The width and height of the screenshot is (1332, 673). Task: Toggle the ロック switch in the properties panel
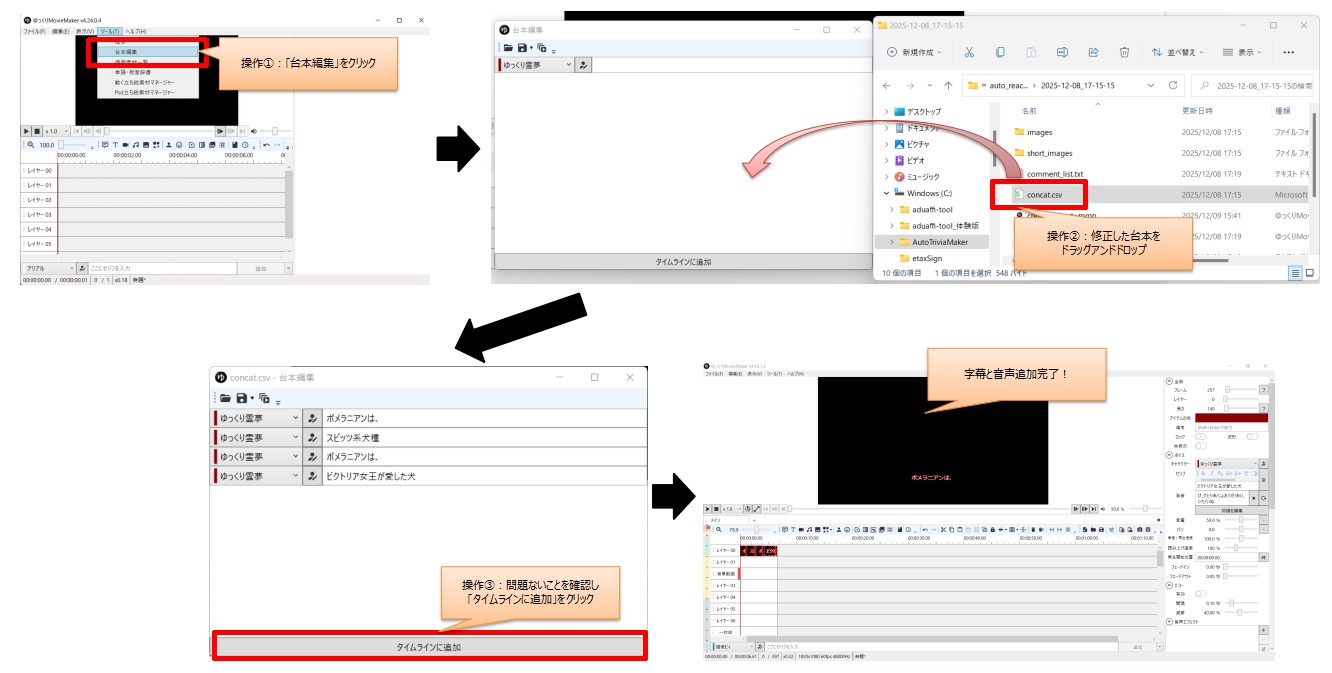(1201, 437)
